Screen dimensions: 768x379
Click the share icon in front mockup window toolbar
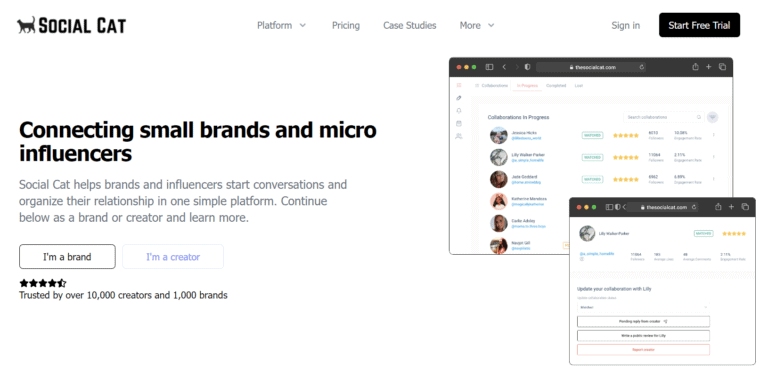(x=718, y=207)
